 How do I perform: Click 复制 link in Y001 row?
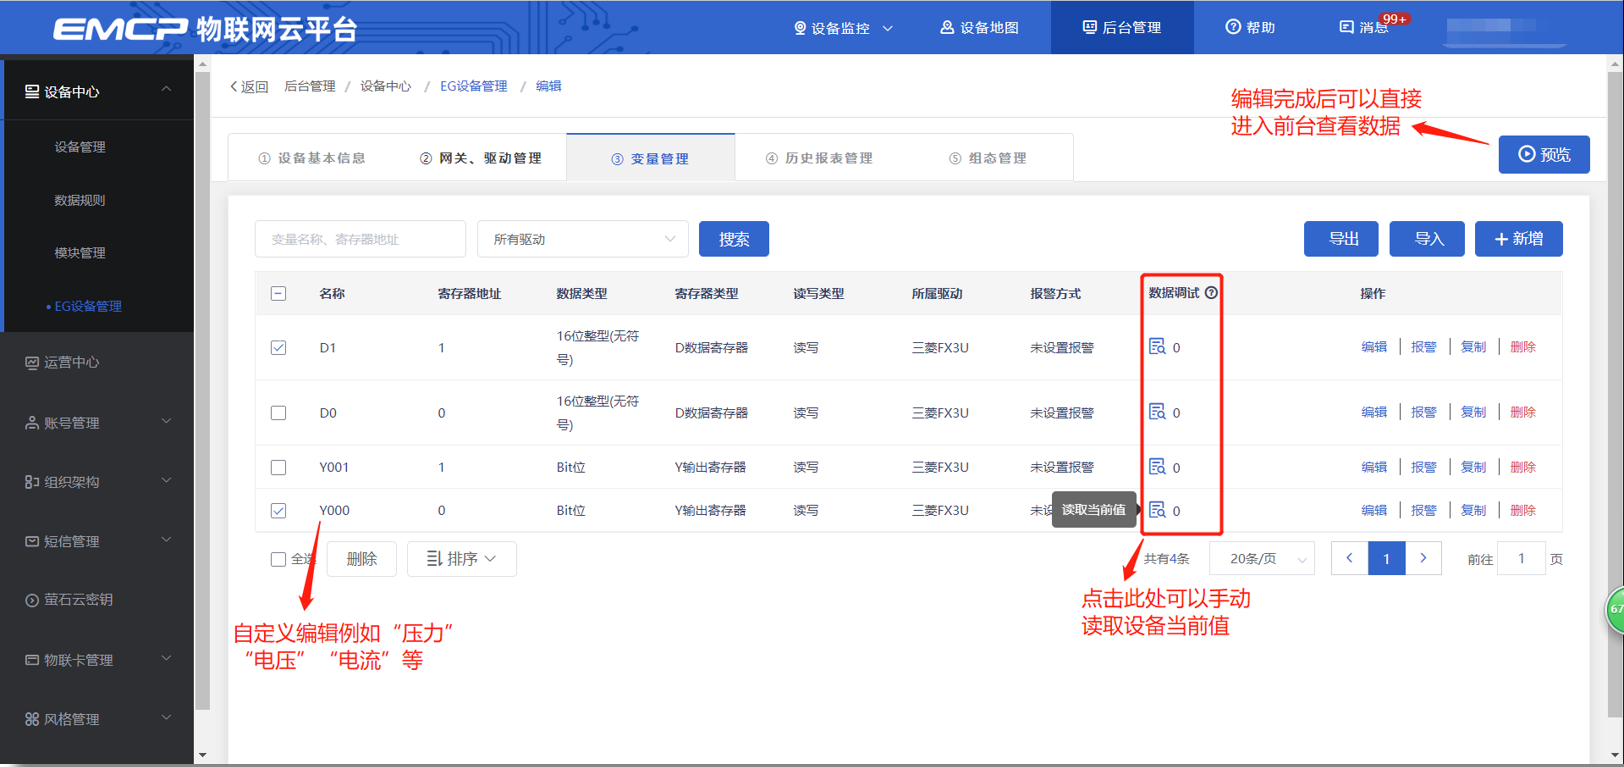point(1473,467)
